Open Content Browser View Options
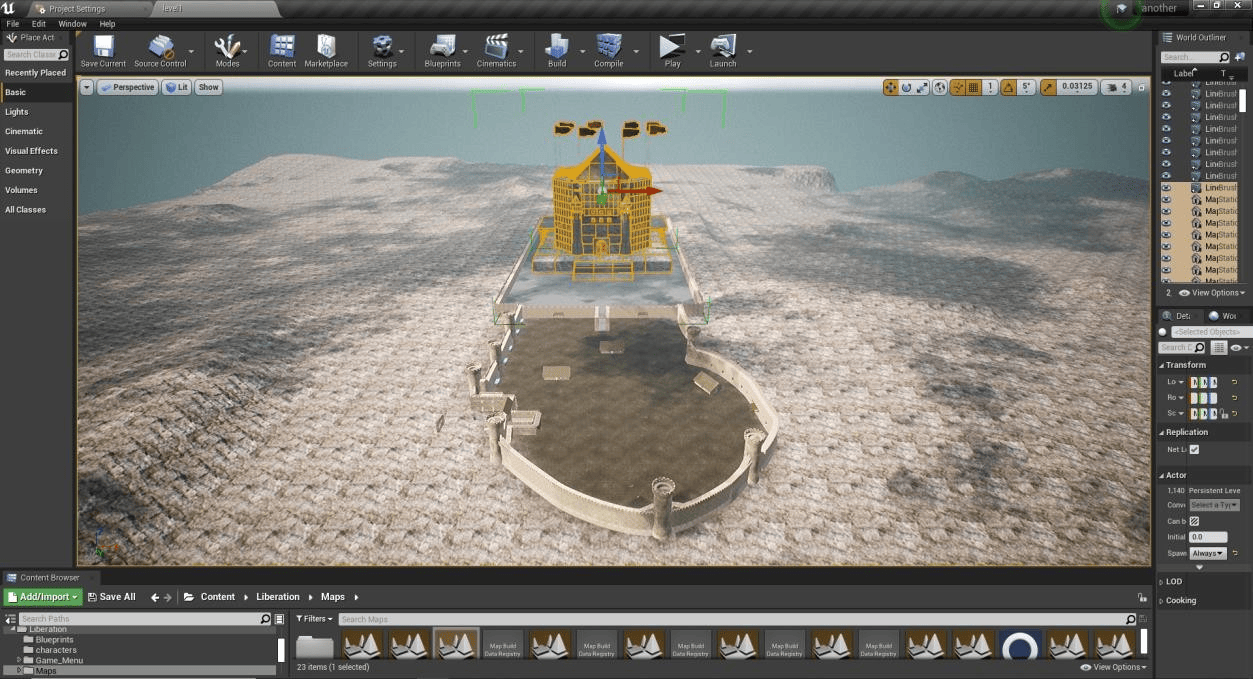The height and width of the screenshot is (679, 1253). pyautogui.click(x=1113, y=667)
